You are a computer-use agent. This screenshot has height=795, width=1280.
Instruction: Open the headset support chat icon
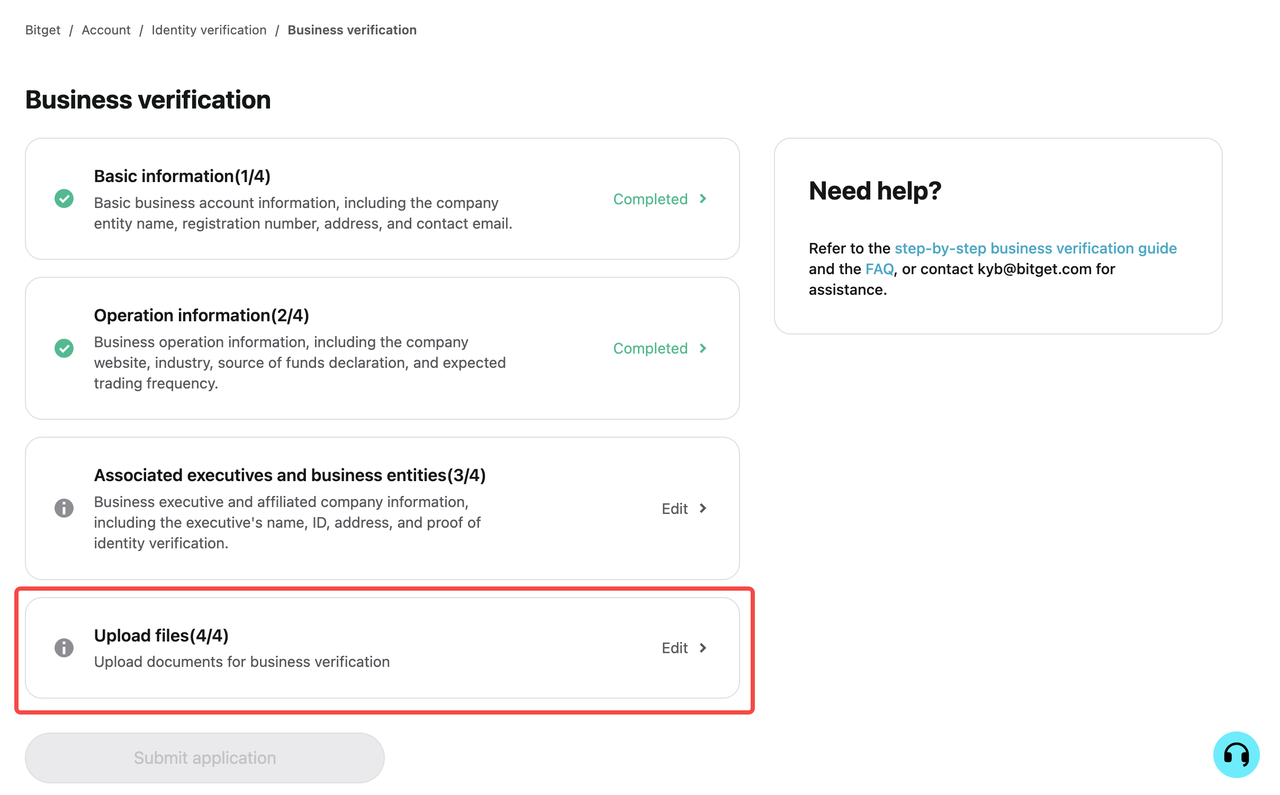[1236, 754]
